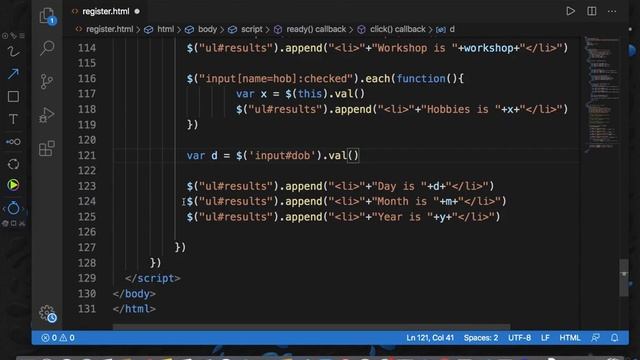Click the green play circle tool
640x360 pixels.
[x=13, y=185]
